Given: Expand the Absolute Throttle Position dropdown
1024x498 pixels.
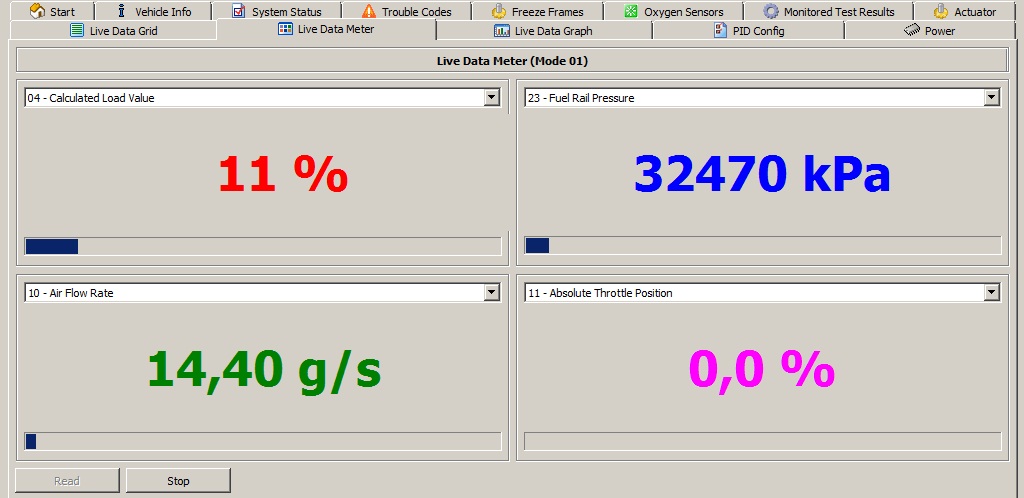Looking at the screenshot, I should pyautogui.click(x=991, y=293).
